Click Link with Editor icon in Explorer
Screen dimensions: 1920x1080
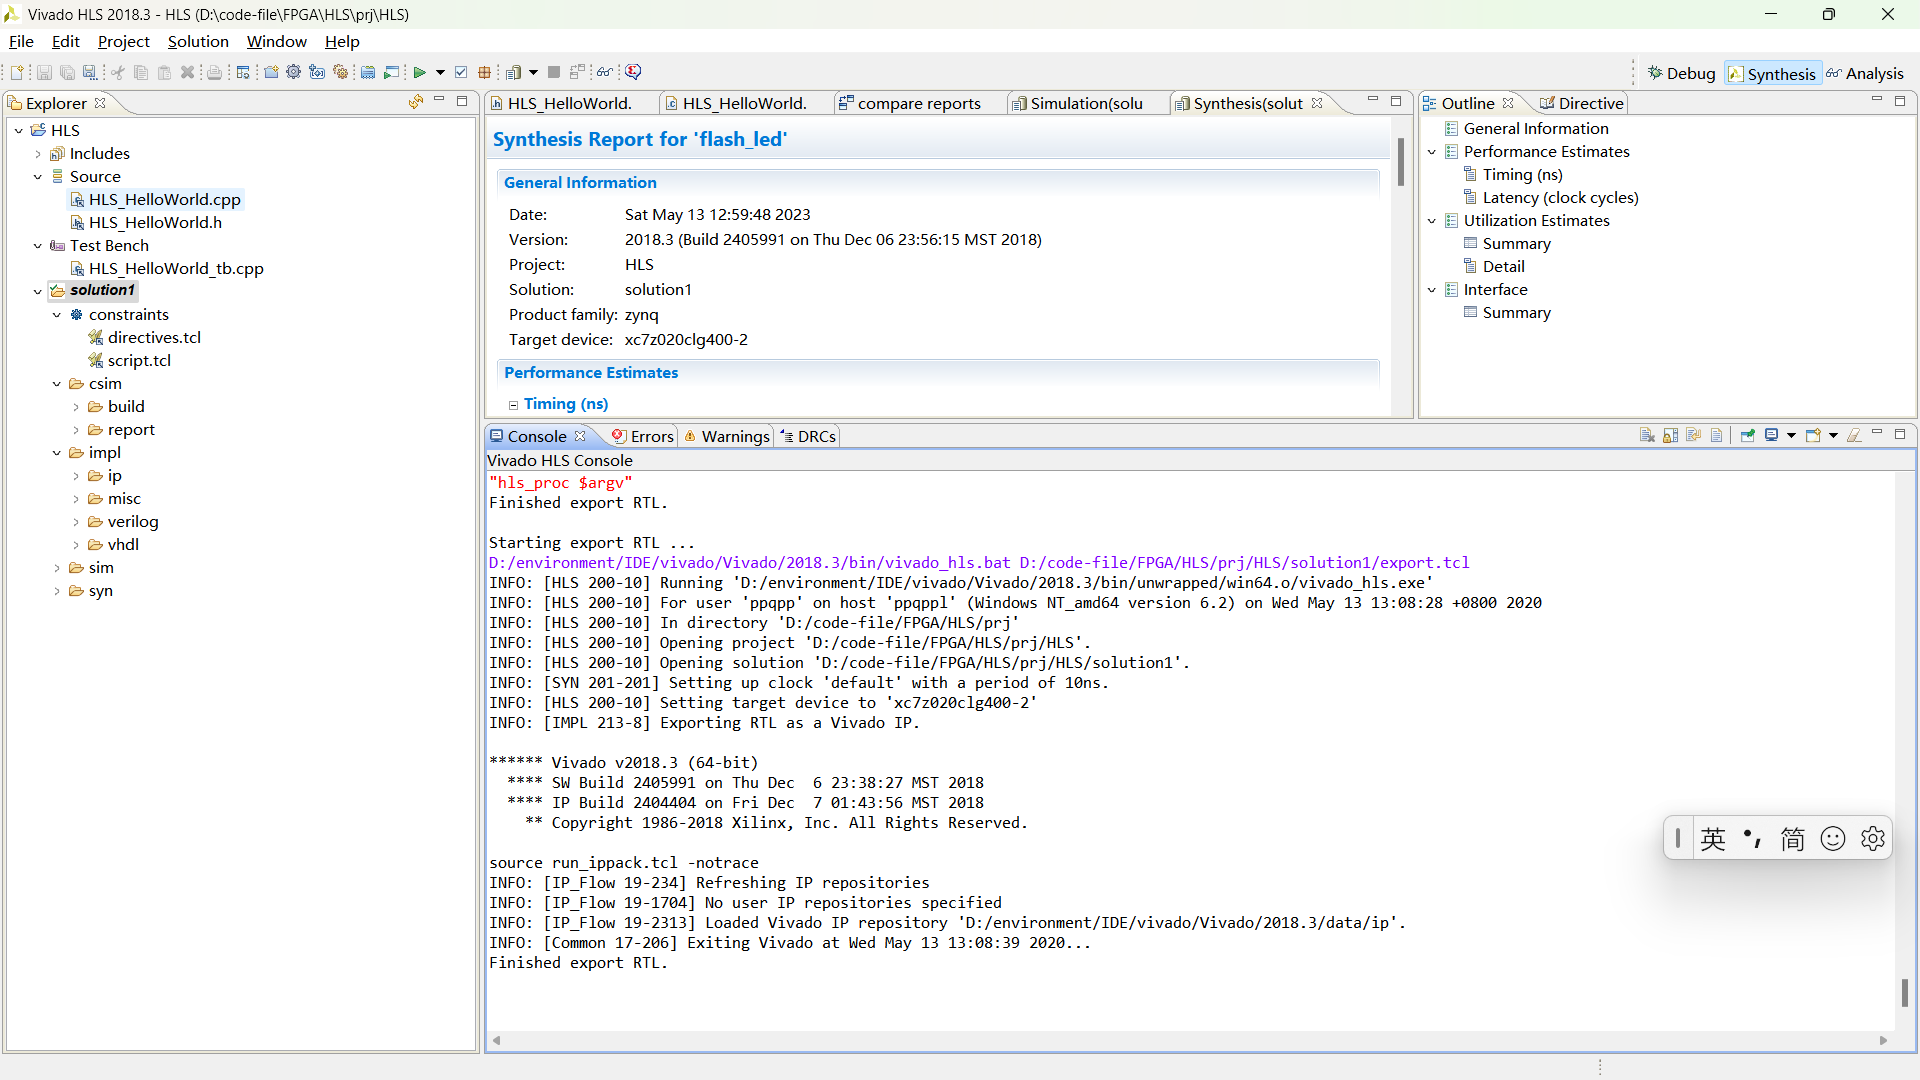click(x=416, y=102)
